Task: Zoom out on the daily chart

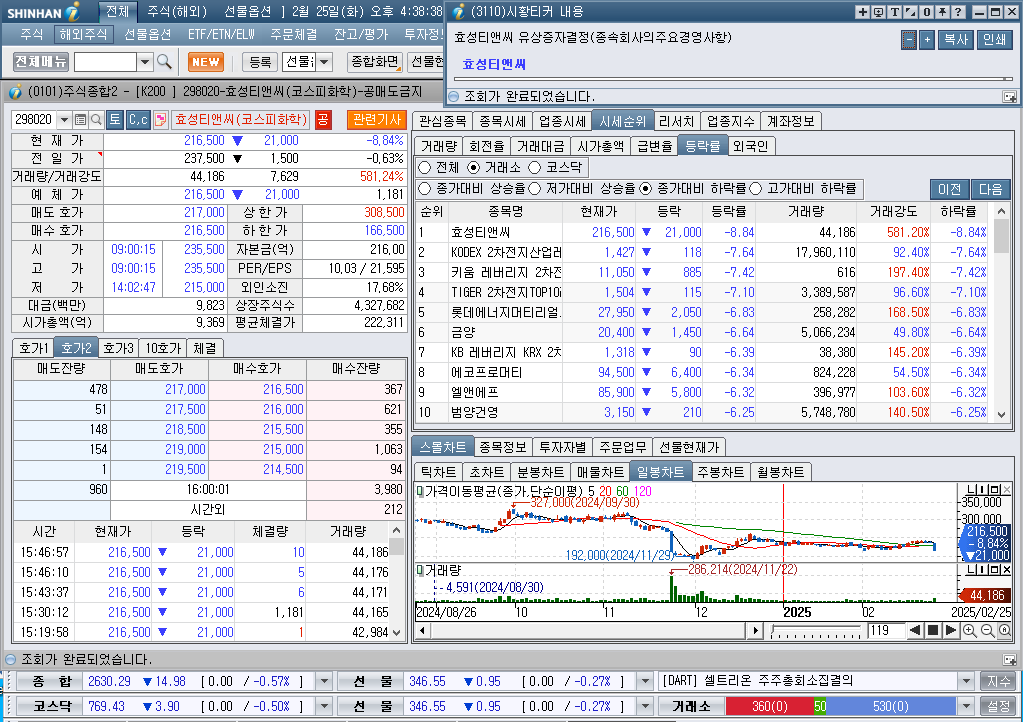Action: click(x=987, y=631)
